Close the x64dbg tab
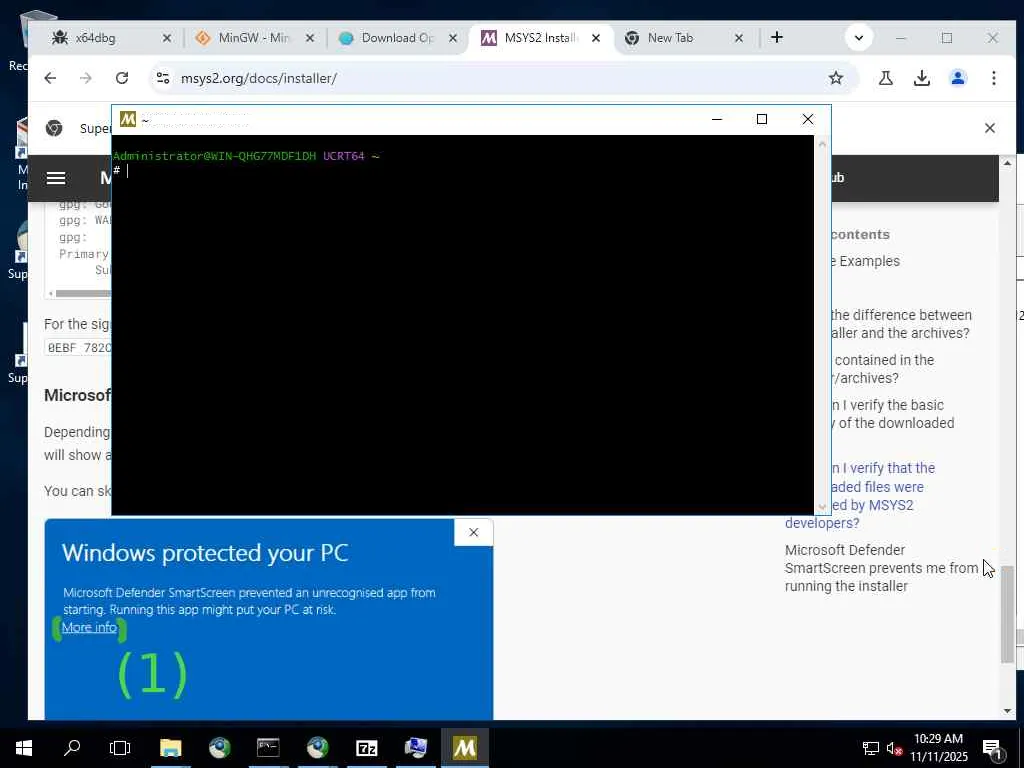This screenshot has width=1024, height=768. pyautogui.click(x=167, y=39)
